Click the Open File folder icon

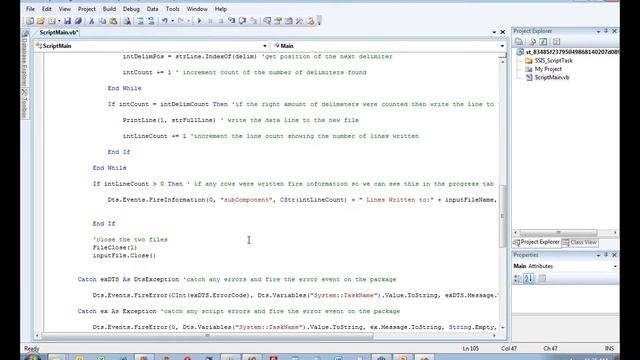pos(40,21)
